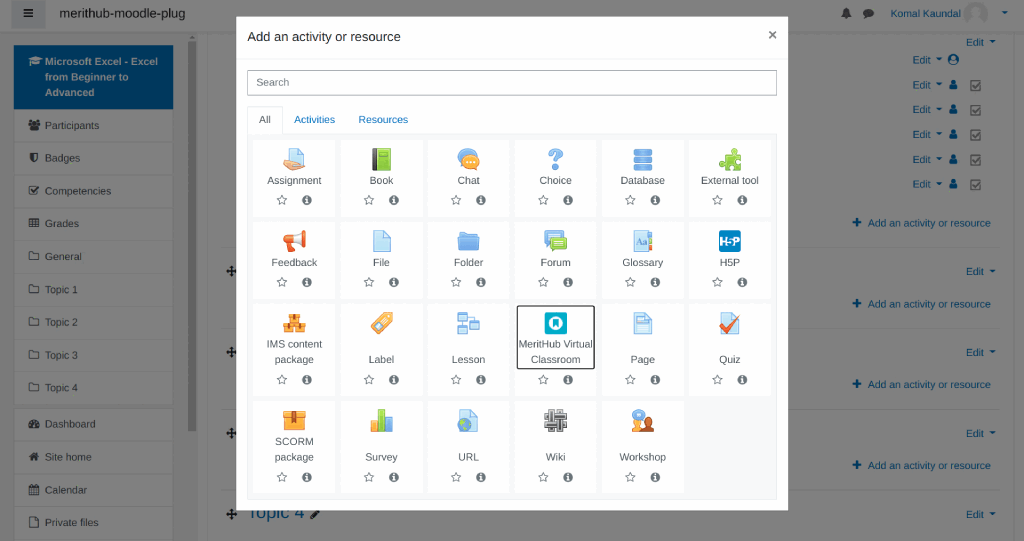Star the Chat activity as favourite

[x=456, y=201]
